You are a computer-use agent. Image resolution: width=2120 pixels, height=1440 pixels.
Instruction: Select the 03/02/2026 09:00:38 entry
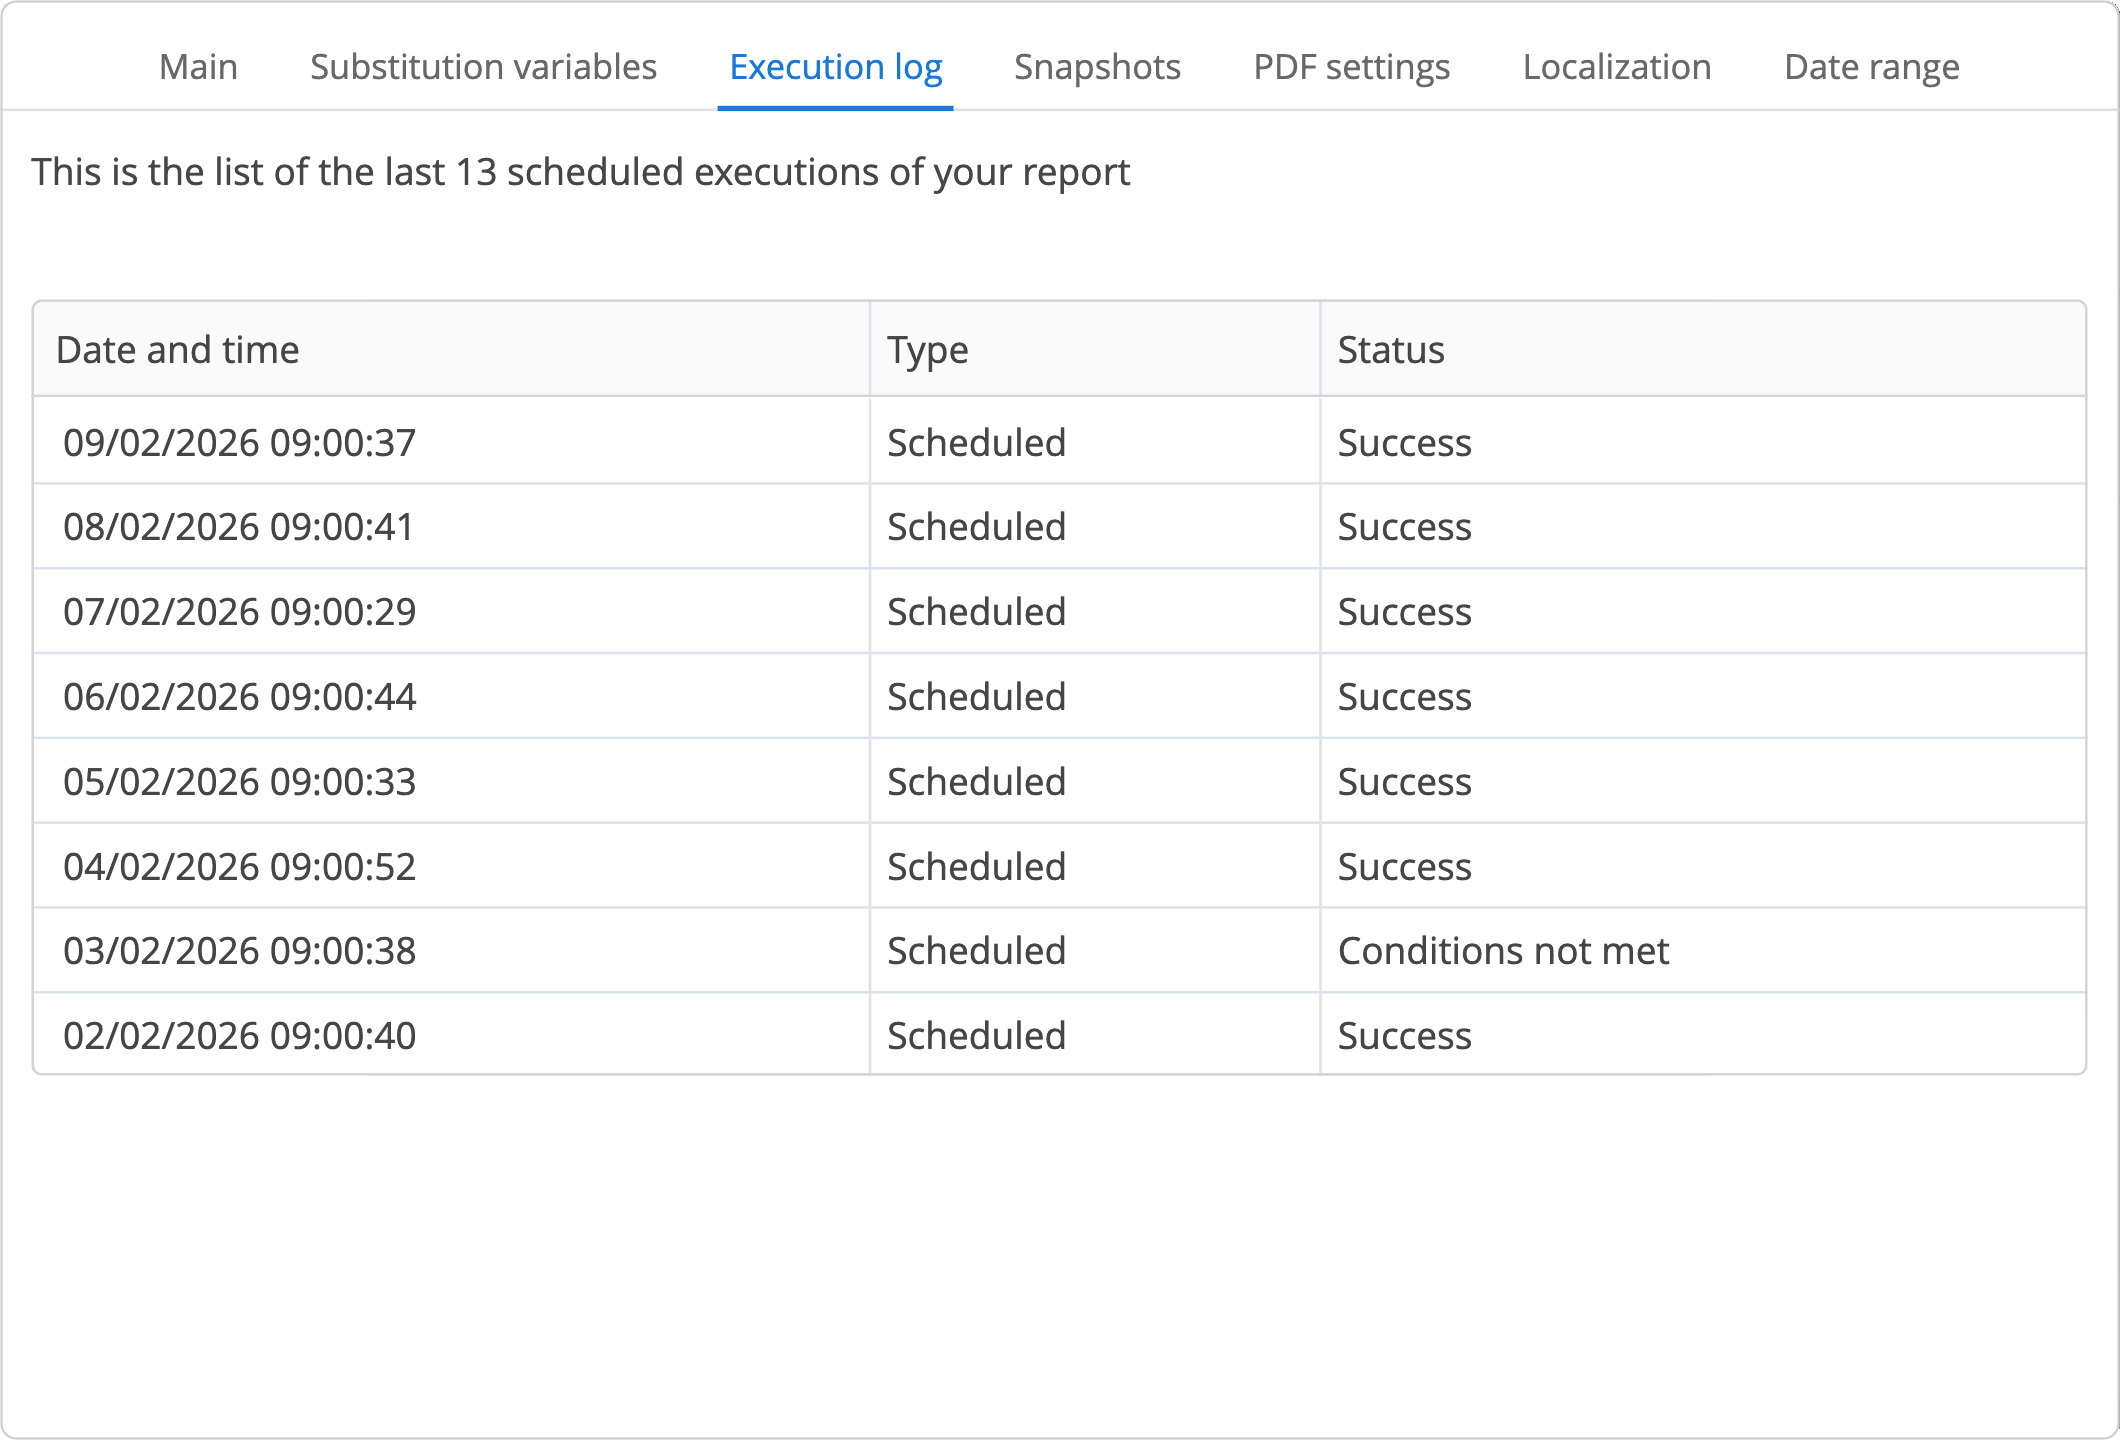(1060, 950)
